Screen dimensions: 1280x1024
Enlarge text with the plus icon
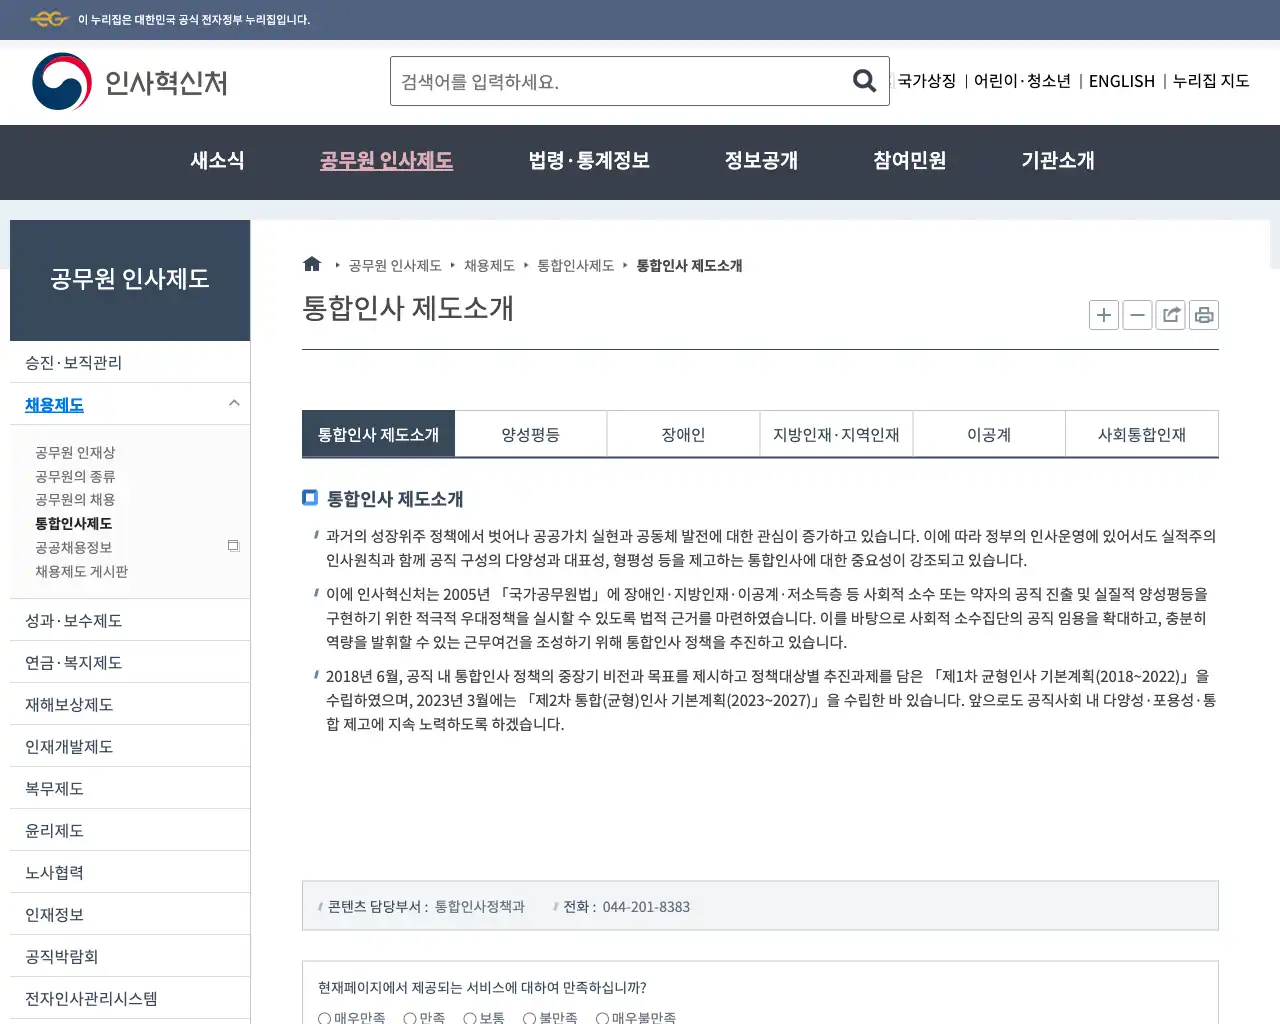[x=1104, y=315]
